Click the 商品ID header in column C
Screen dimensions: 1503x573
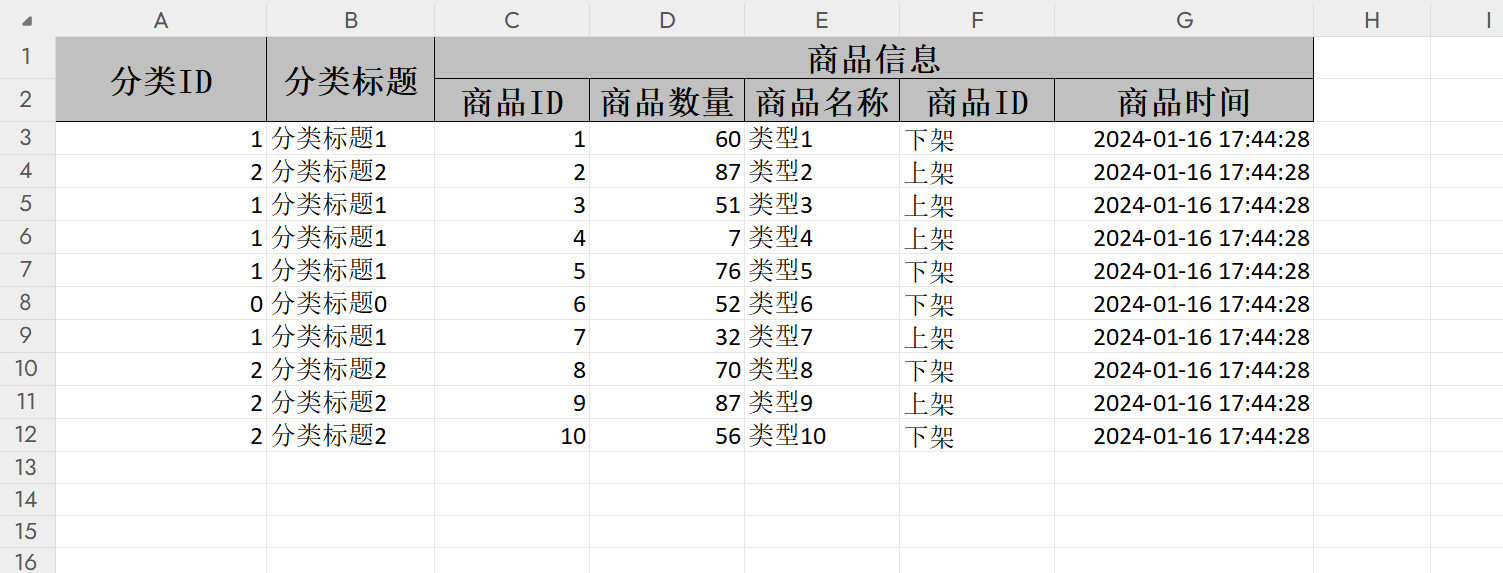512,100
